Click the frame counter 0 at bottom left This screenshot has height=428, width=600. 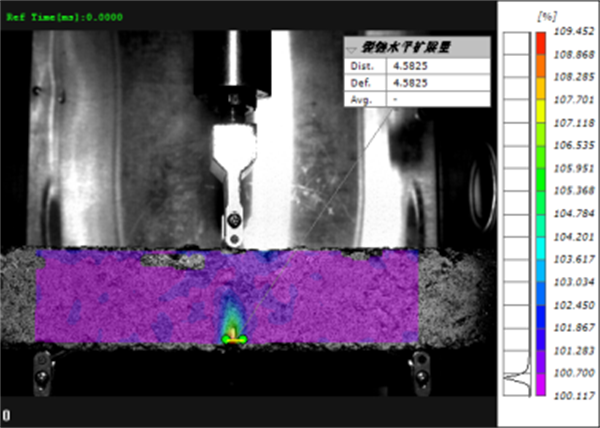pos(6,414)
